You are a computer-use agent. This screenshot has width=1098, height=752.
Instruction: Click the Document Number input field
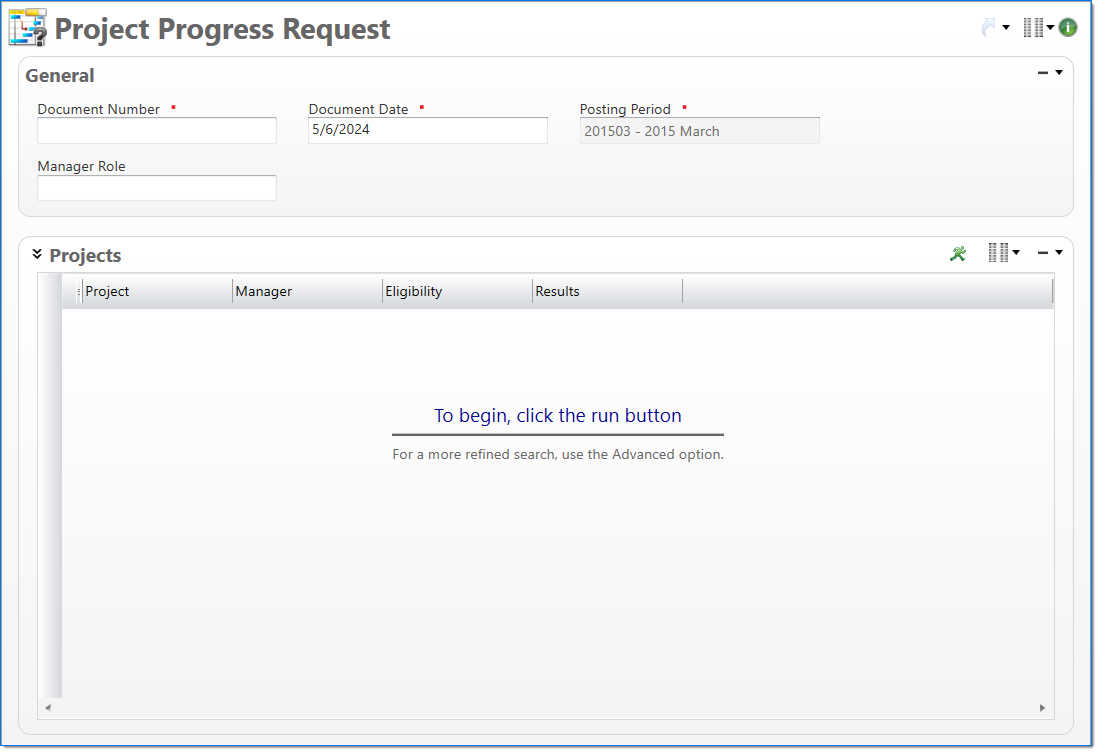157,131
